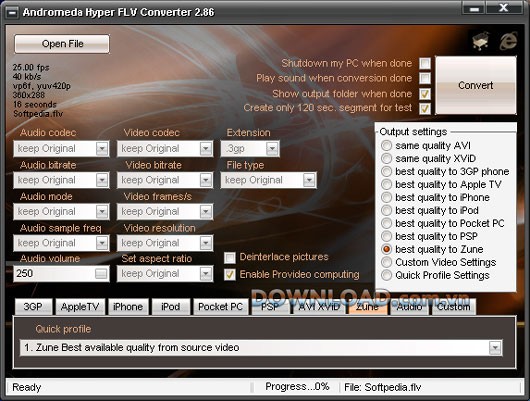Image resolution: width=530 pixels, height=401 pixels.
Task: Switch to the AppleTV tab
Action: click(x=80, y=307)
